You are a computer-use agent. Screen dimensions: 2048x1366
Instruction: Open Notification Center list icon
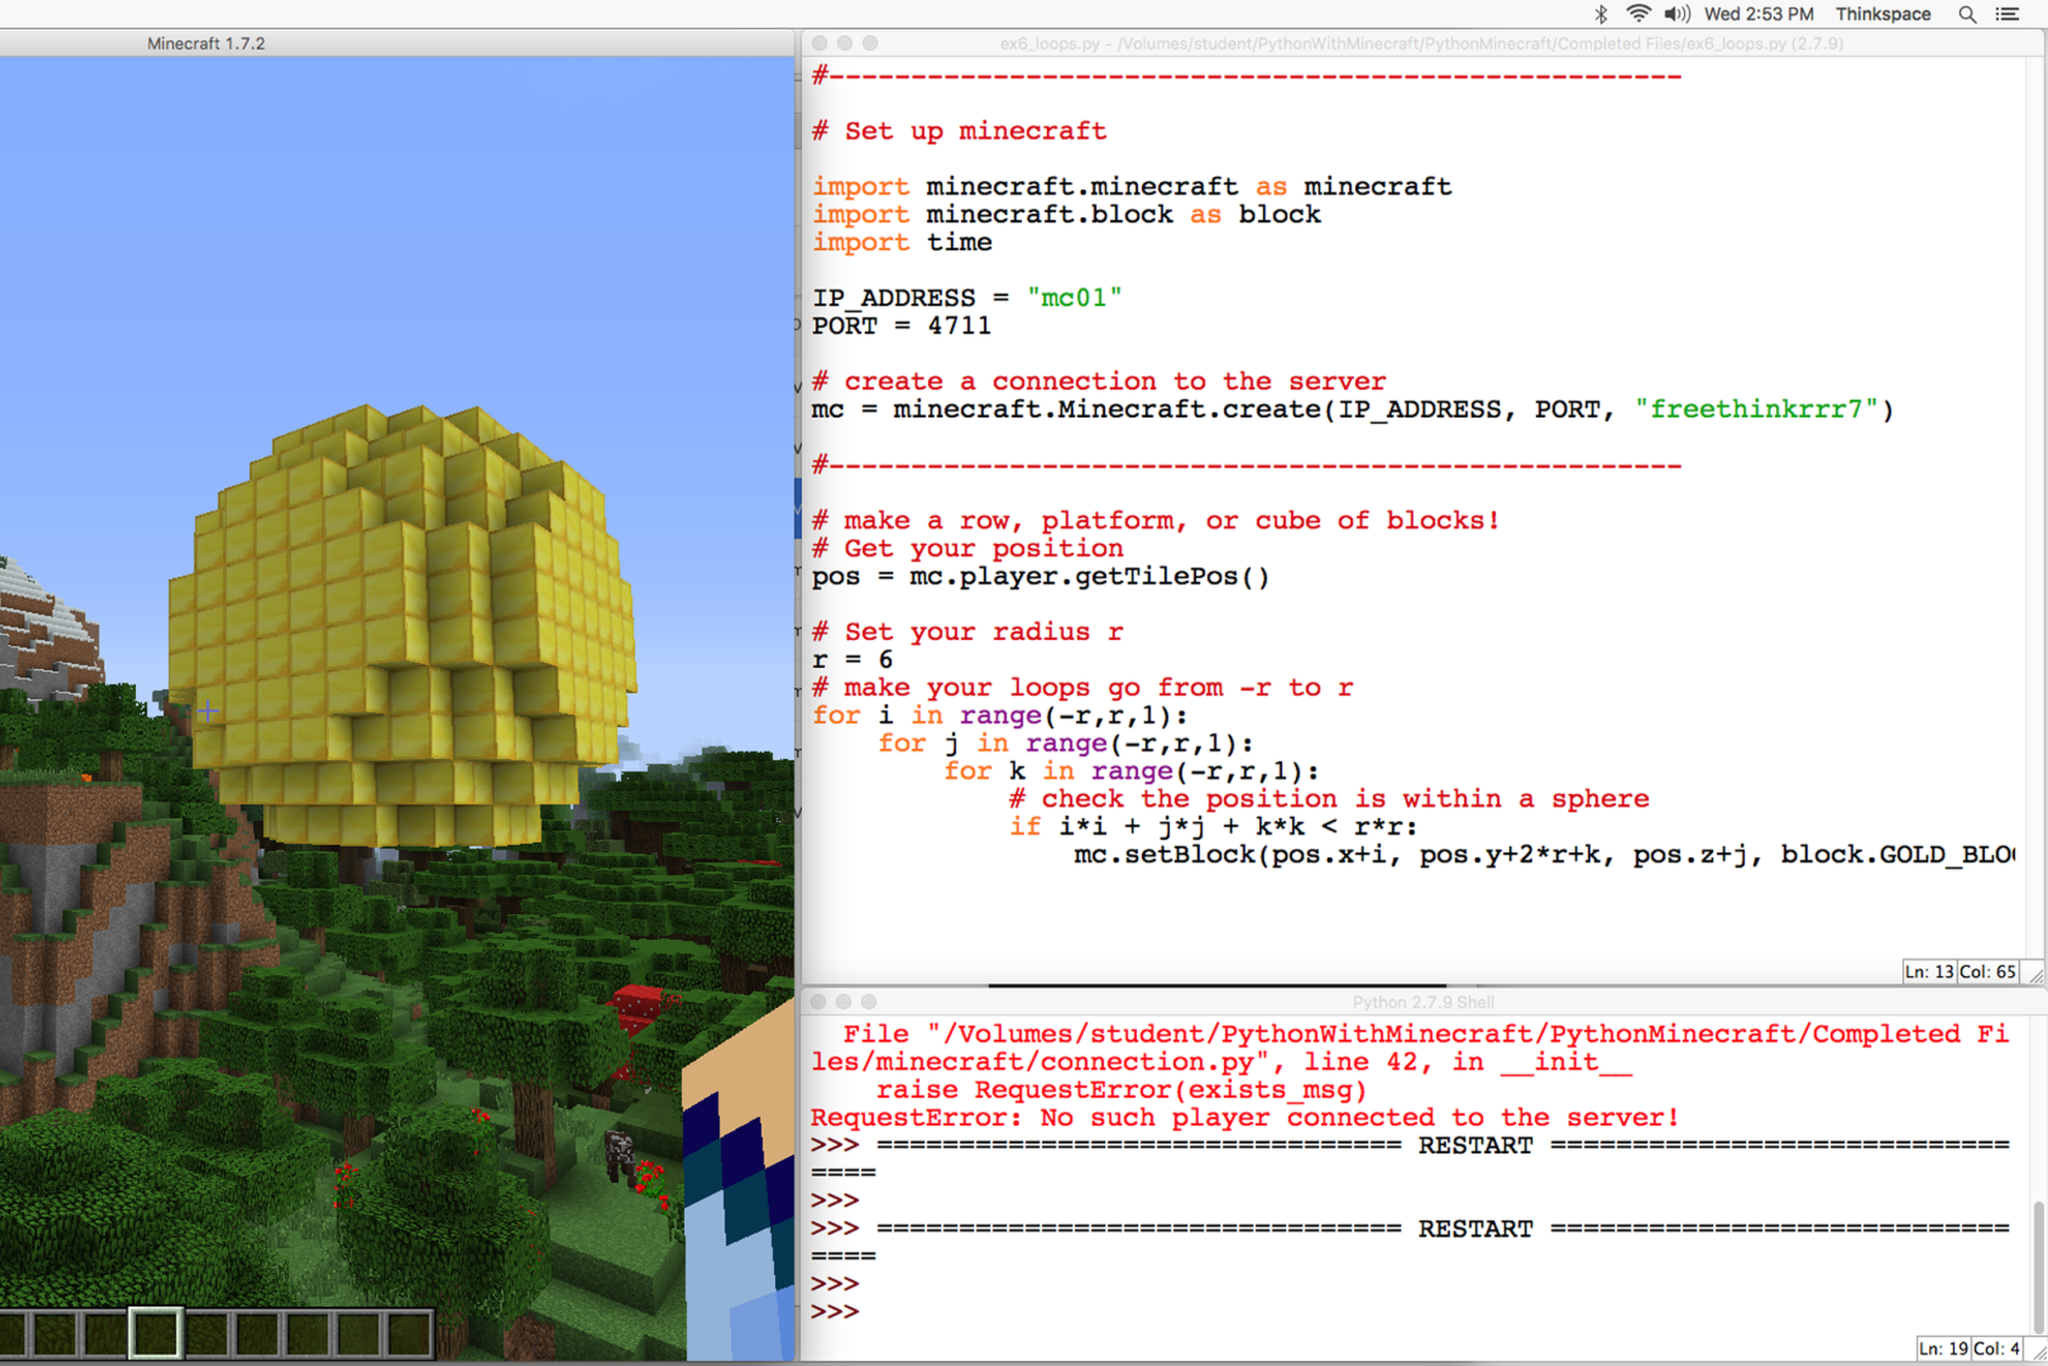(2007, 14)
